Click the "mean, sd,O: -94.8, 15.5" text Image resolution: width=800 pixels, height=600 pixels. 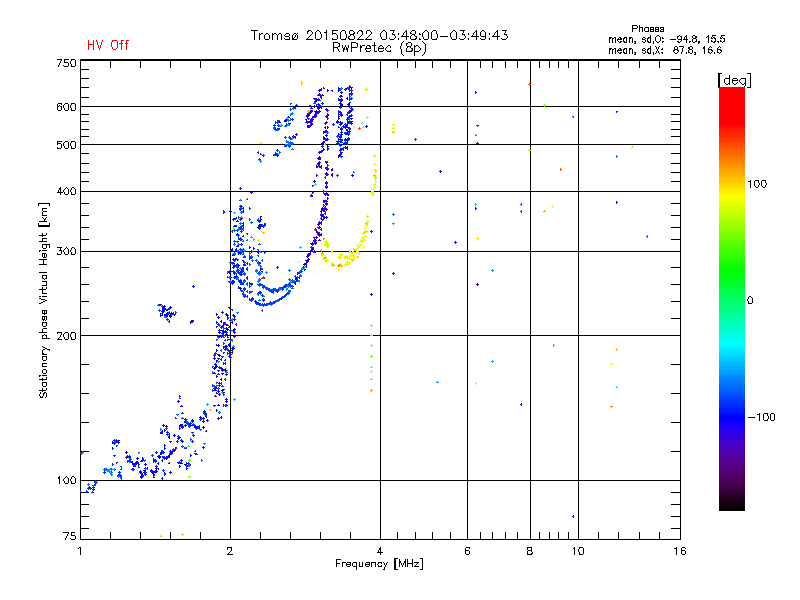666,39
